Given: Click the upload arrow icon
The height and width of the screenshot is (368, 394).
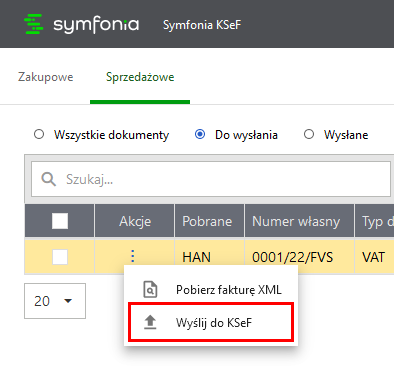Looking at the screenshot, I should tap(150, 322).
